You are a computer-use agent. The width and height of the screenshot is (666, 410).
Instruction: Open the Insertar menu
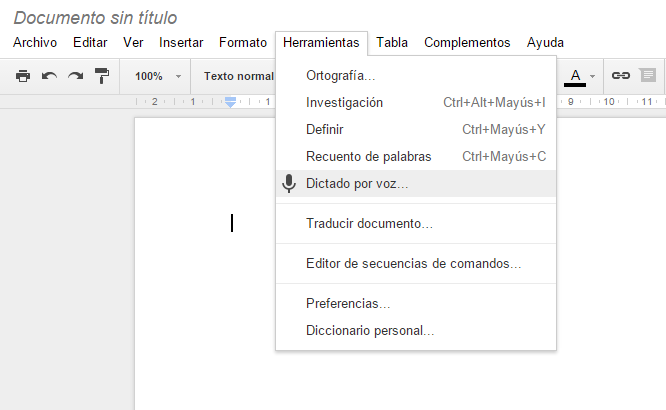coord(181,43)
